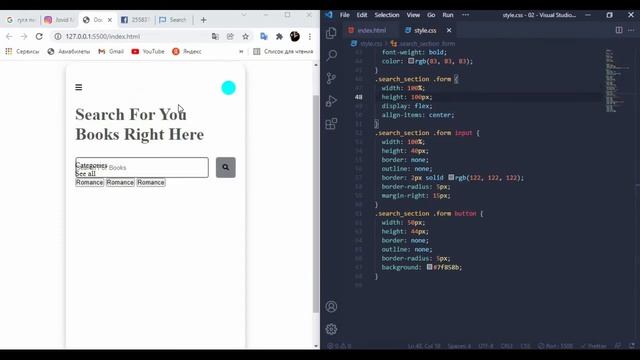Screen dimensions: 640x360
Task: Open the Source Control view
Action: point(331,78)
